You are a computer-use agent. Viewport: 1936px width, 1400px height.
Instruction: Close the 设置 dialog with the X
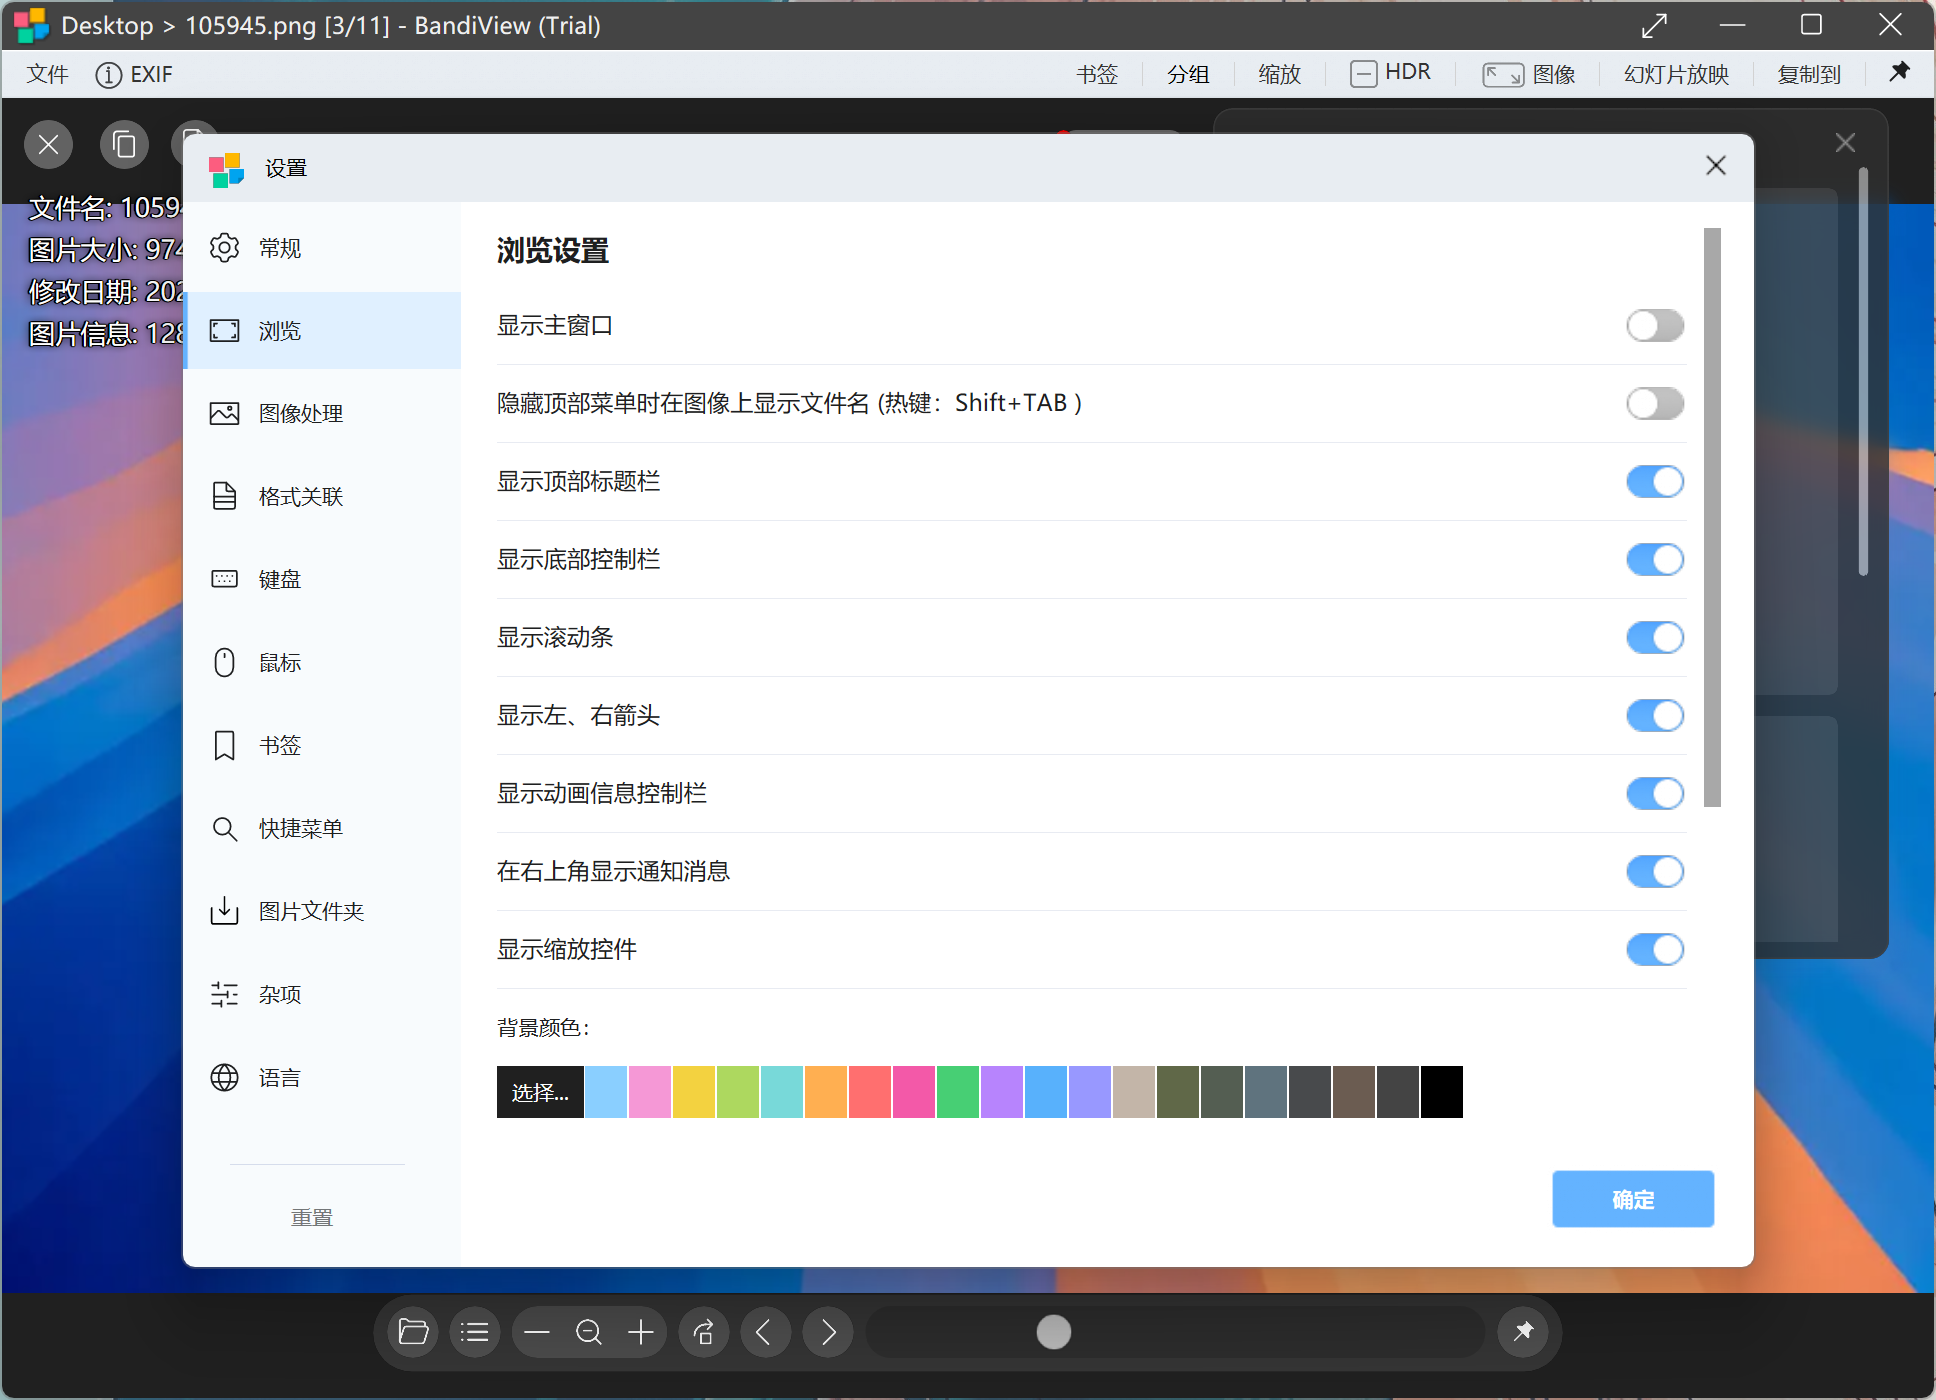point(1716,166)
